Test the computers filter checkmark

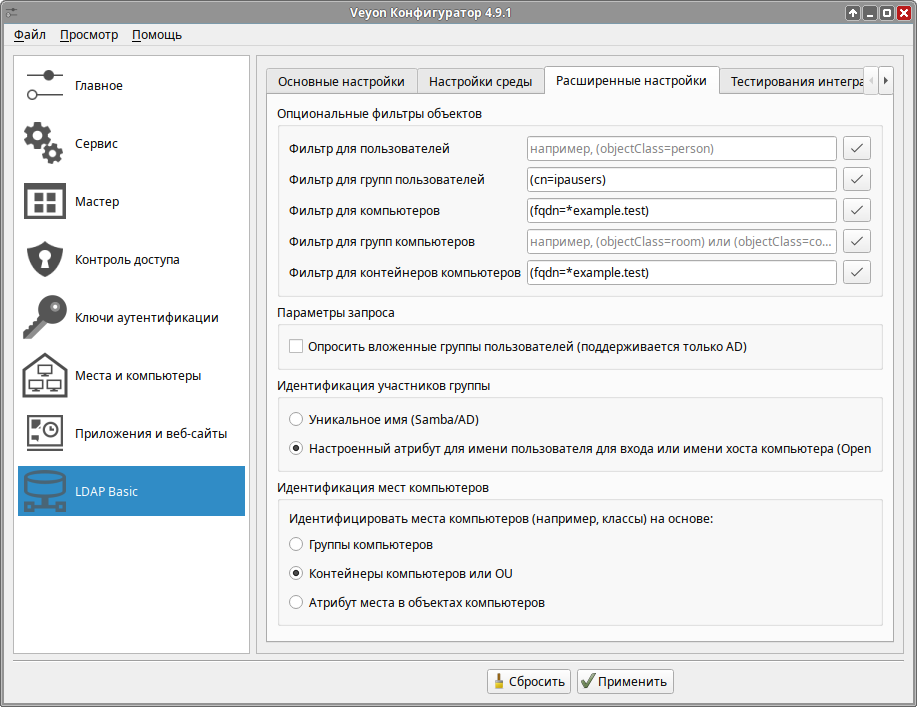click(857, 211)
